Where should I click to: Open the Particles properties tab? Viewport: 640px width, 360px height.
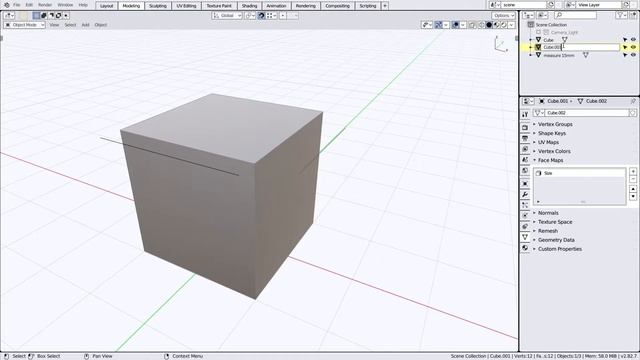point(525,205)
